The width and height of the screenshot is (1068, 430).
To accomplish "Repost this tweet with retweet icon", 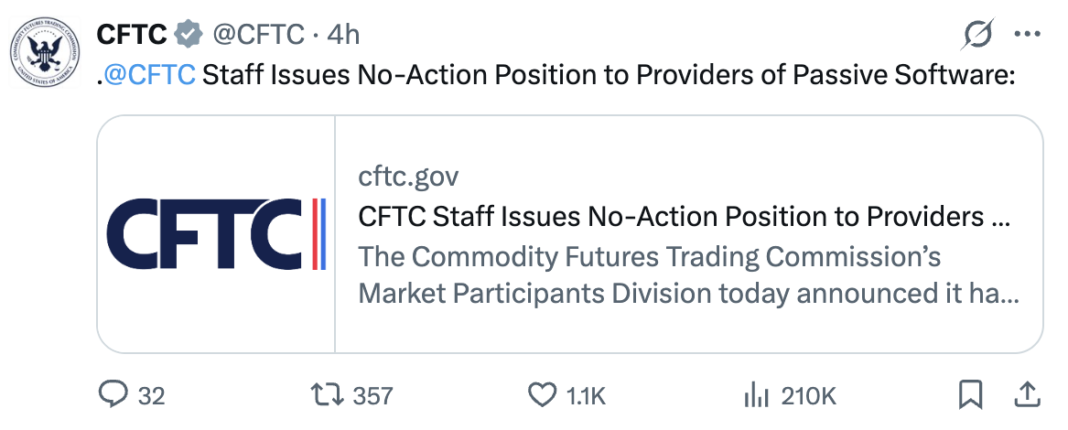I will (x=328, y=395).
